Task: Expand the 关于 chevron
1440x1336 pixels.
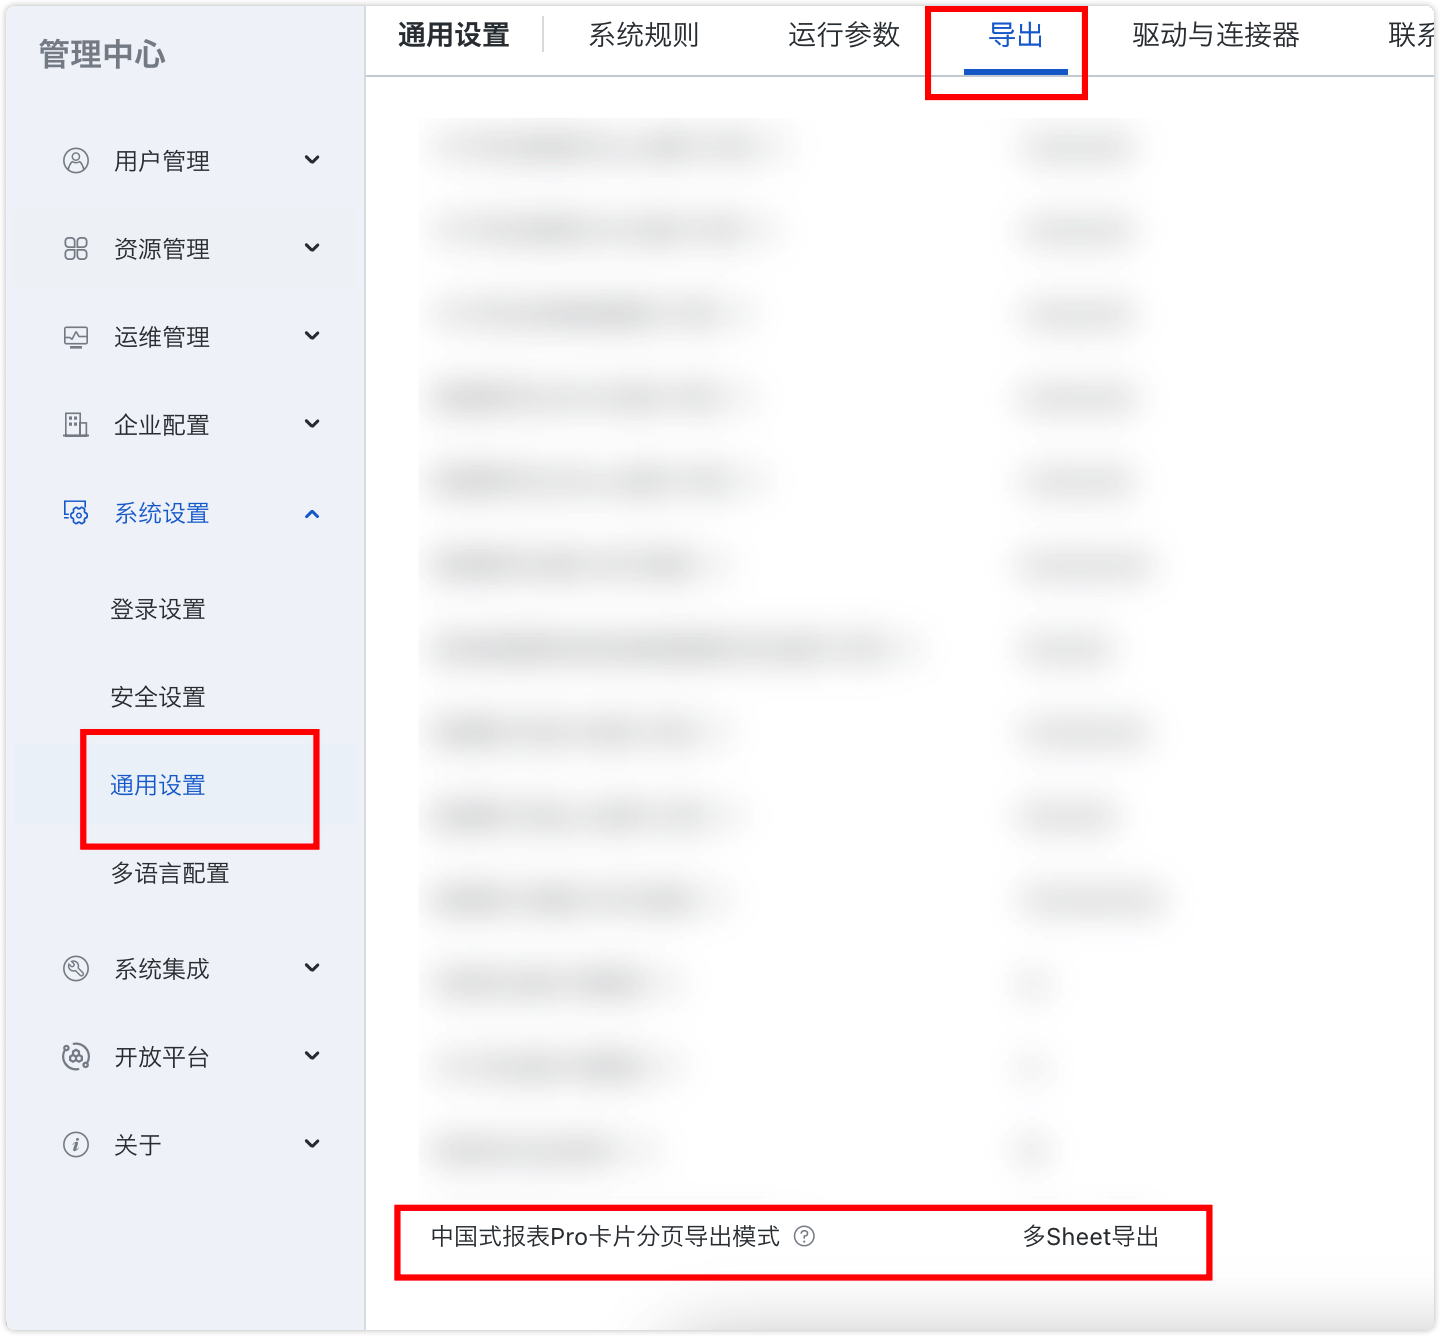Action: coord(312,1144)
